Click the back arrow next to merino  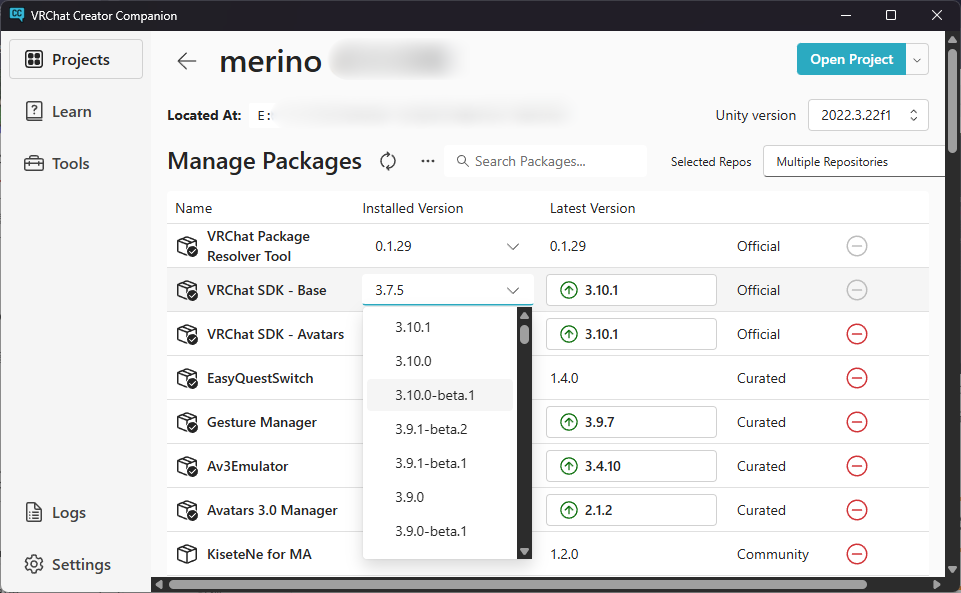pyautogui.click(x=187, y=61)
